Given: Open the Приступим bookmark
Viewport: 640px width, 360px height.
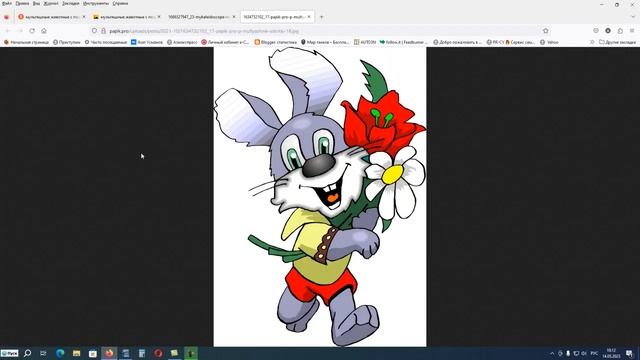Looking at the screenshot, I should click(x=67, y=42).
